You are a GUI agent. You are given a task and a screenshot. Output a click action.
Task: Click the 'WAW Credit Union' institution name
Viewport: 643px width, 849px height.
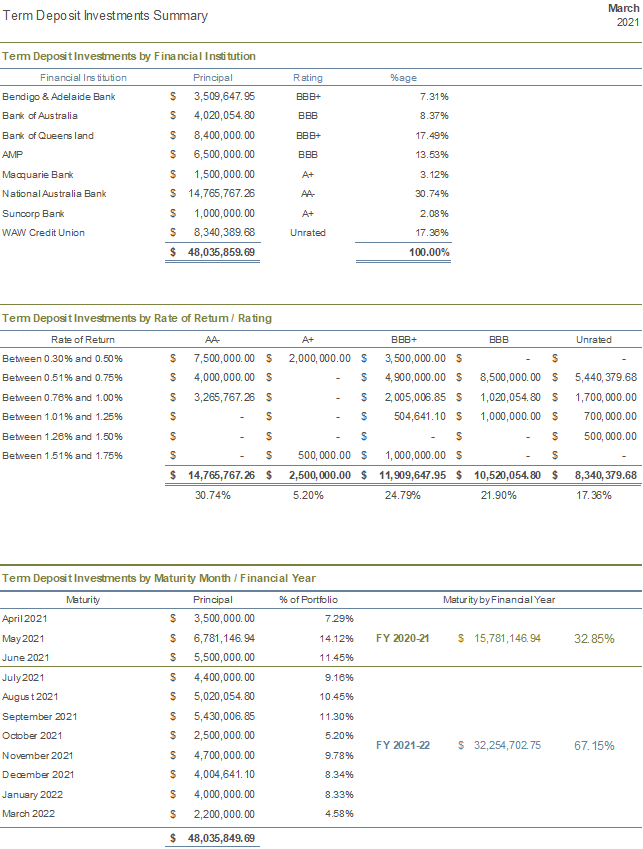pos(43,233)
